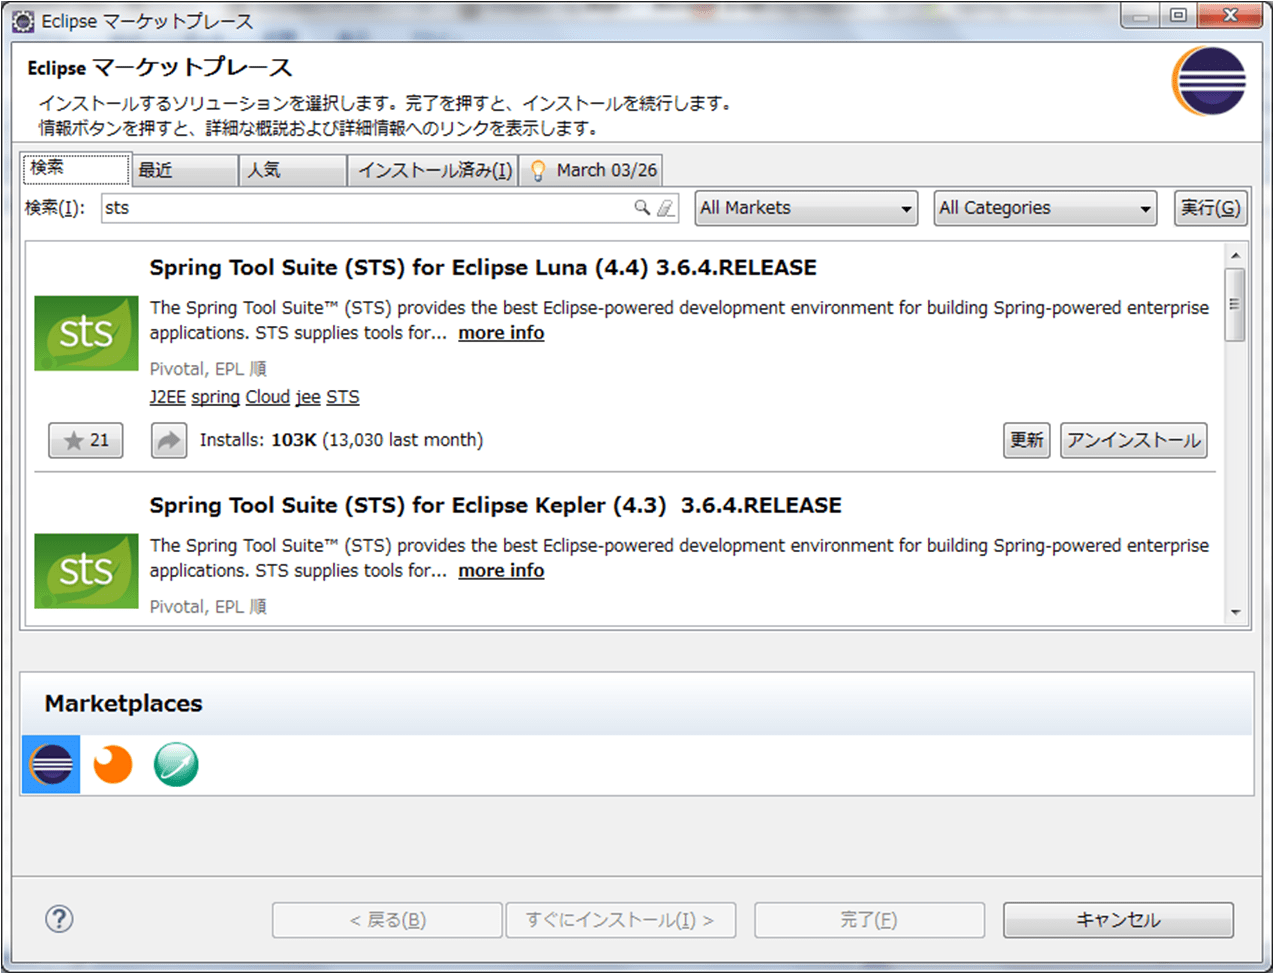1274x974 pixels.
Task: Open the All Categories dropdown
Action: [x=1044, y=207]
